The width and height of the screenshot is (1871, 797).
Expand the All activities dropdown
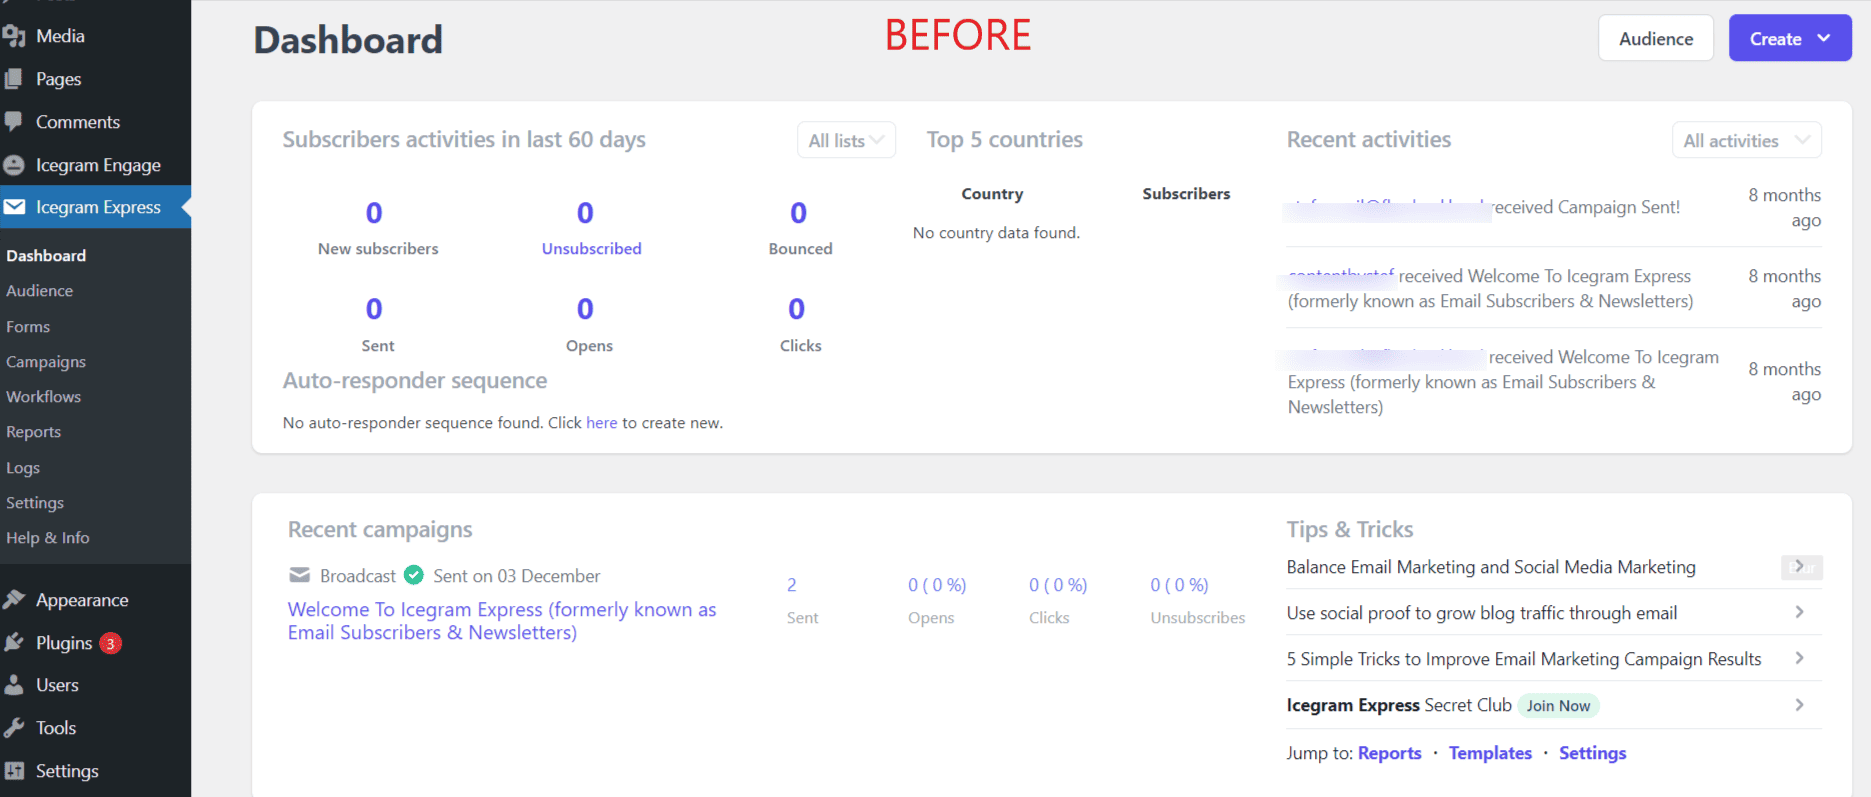coord(1746,141)
